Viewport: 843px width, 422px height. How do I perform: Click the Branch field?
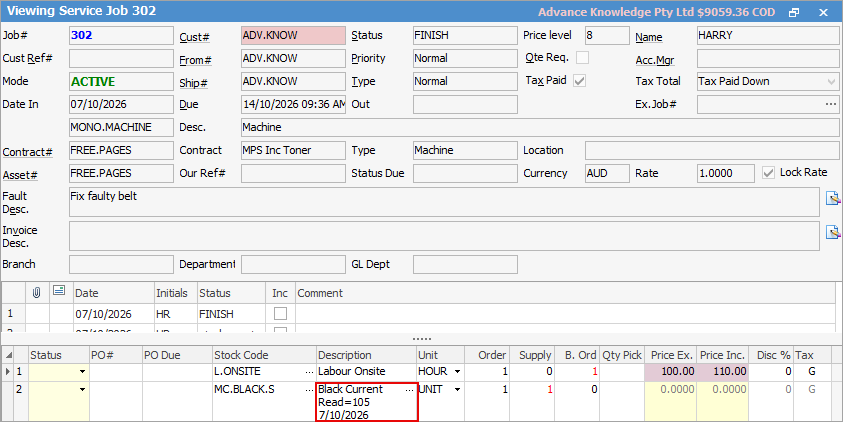click(122, 264)
